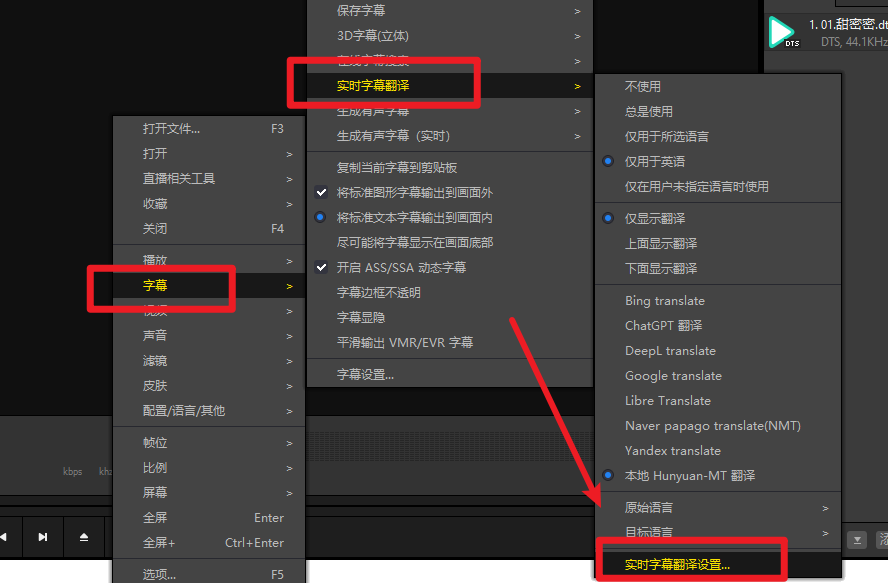This screenshot has width=888, height=583.
Task: Open the 字幕 menu entry
Action: coord(209,285)
